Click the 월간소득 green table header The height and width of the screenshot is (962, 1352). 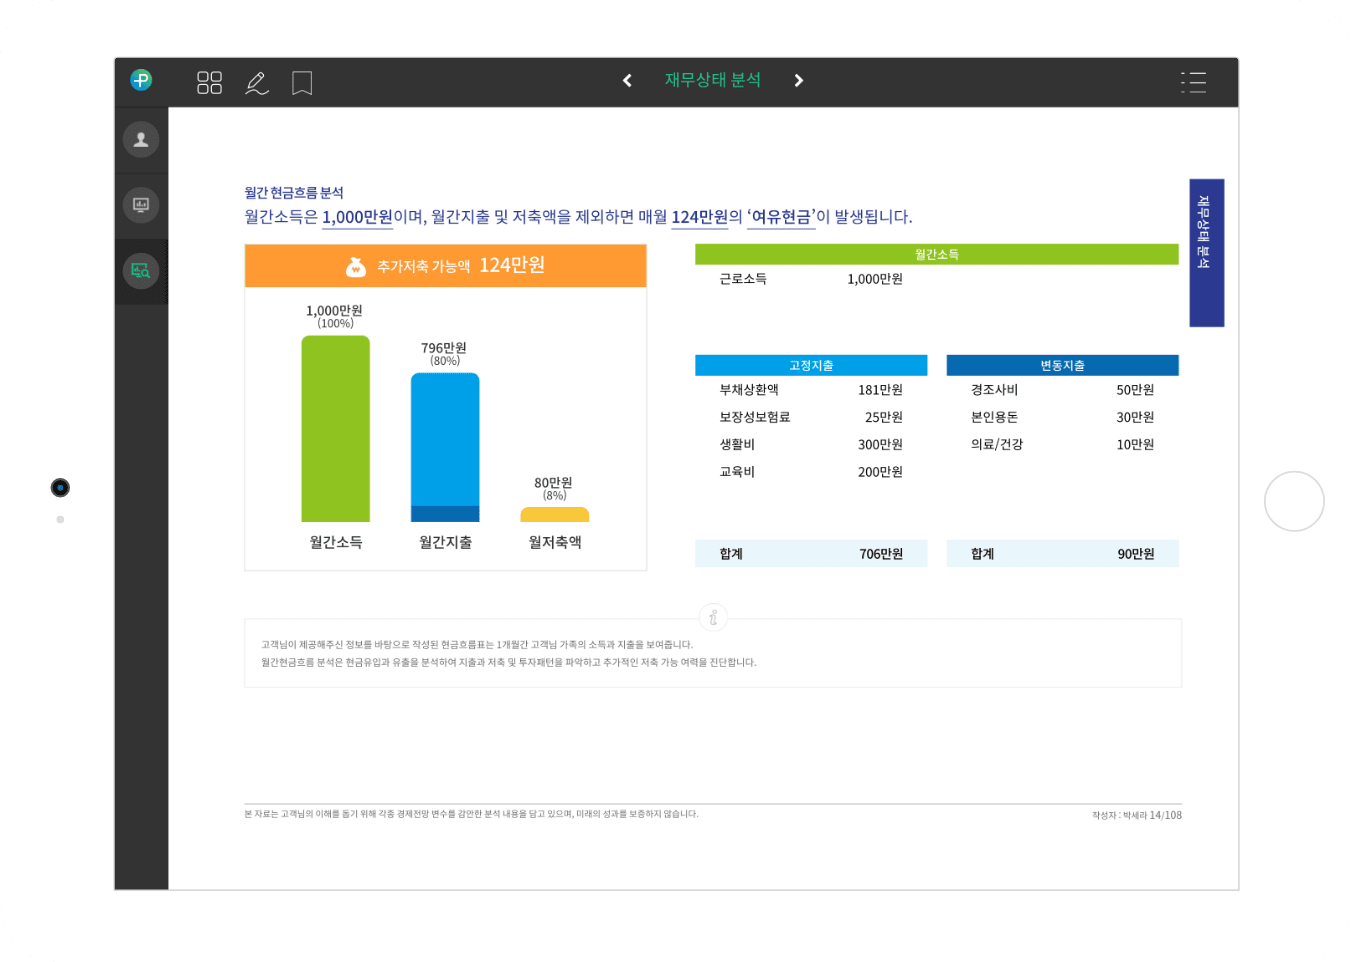(937, 255)
